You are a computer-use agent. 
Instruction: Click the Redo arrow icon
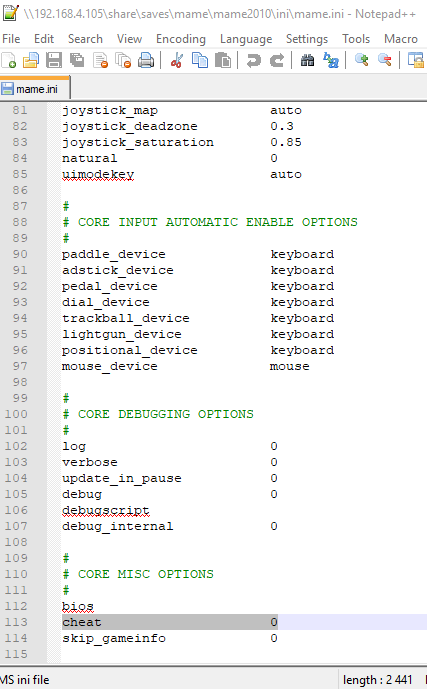277,60
